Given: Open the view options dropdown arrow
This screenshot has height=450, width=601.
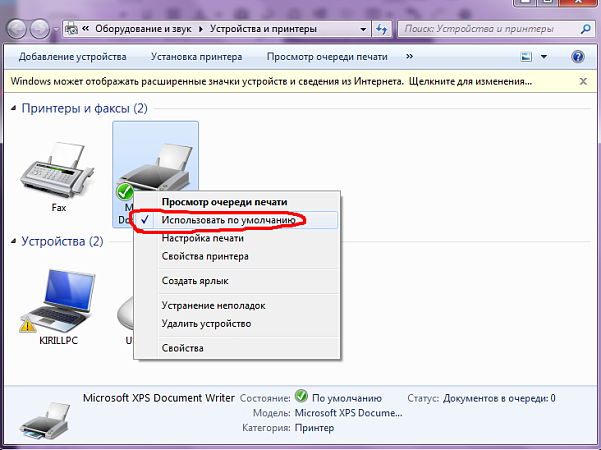Looking at the screenshot, I should tap(544, 57).
